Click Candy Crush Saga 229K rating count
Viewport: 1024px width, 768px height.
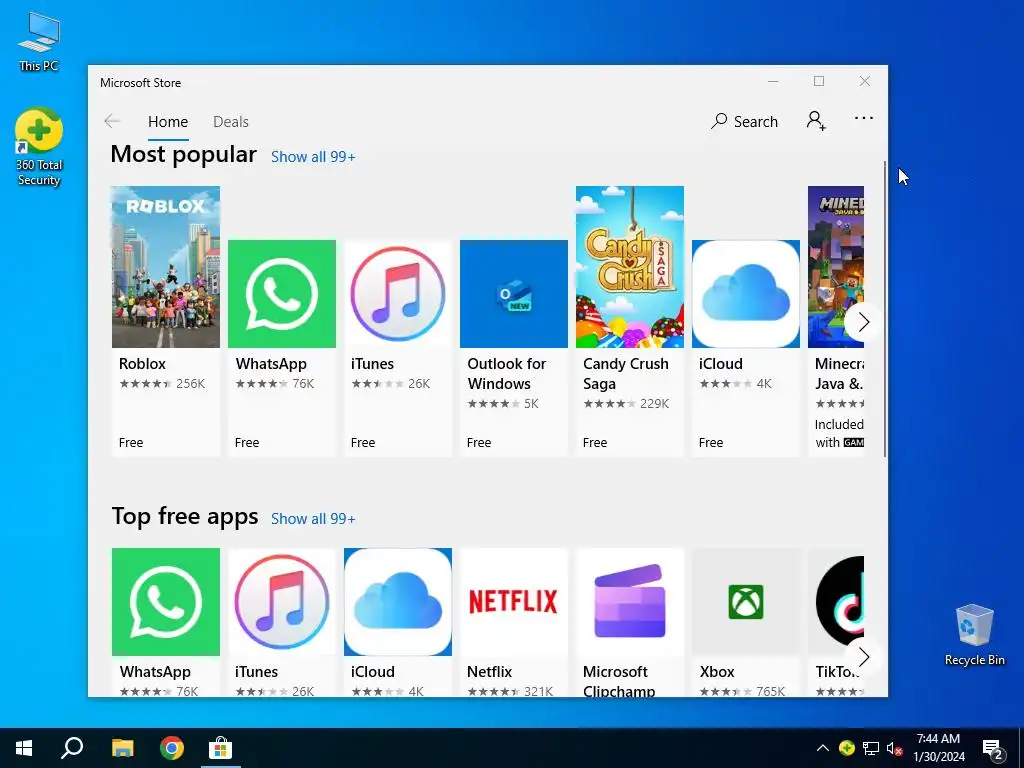tap(654, 404)
